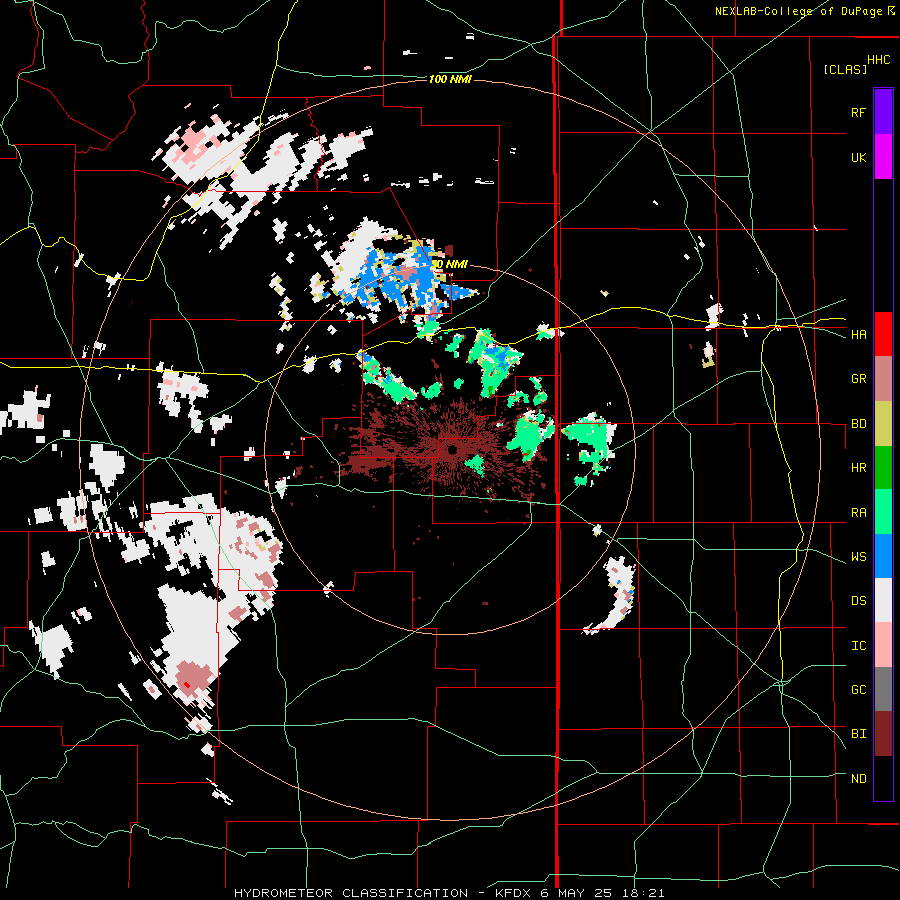
Task: Click the HA legend label
Action: tap(858, 334)
